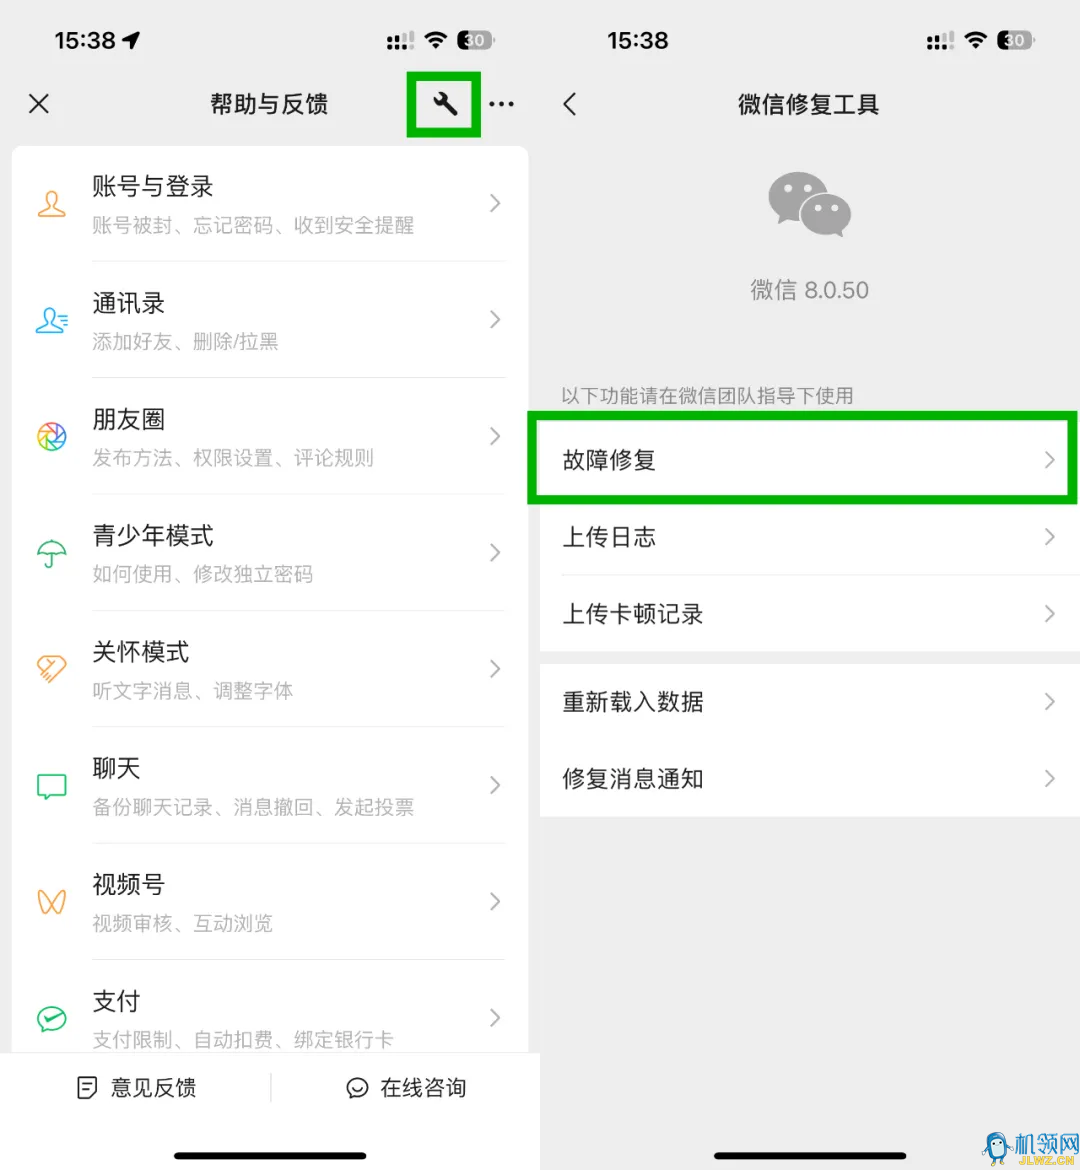Viewport: 1080px width, 1170px height.
Task: Open the wrench repair tool icon
Action: [x=444, y=104]
